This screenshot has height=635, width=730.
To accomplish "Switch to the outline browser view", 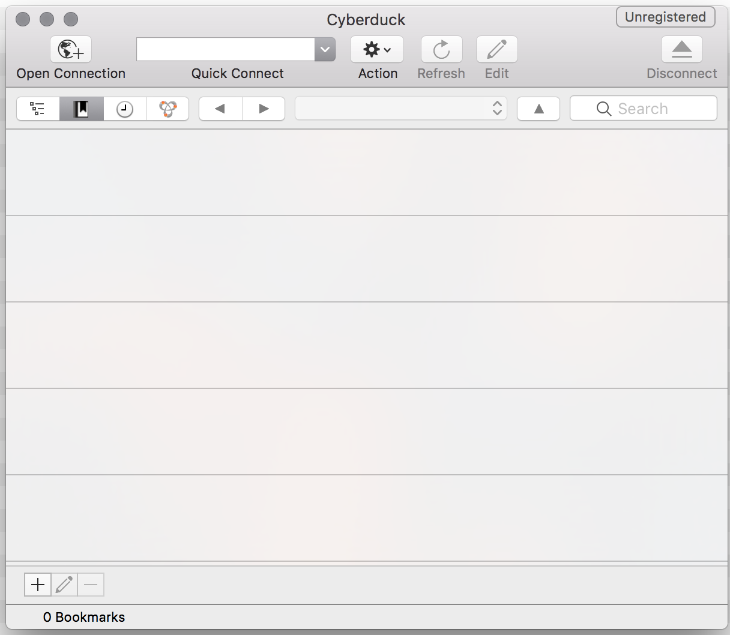I will click(x=38, y=109).
